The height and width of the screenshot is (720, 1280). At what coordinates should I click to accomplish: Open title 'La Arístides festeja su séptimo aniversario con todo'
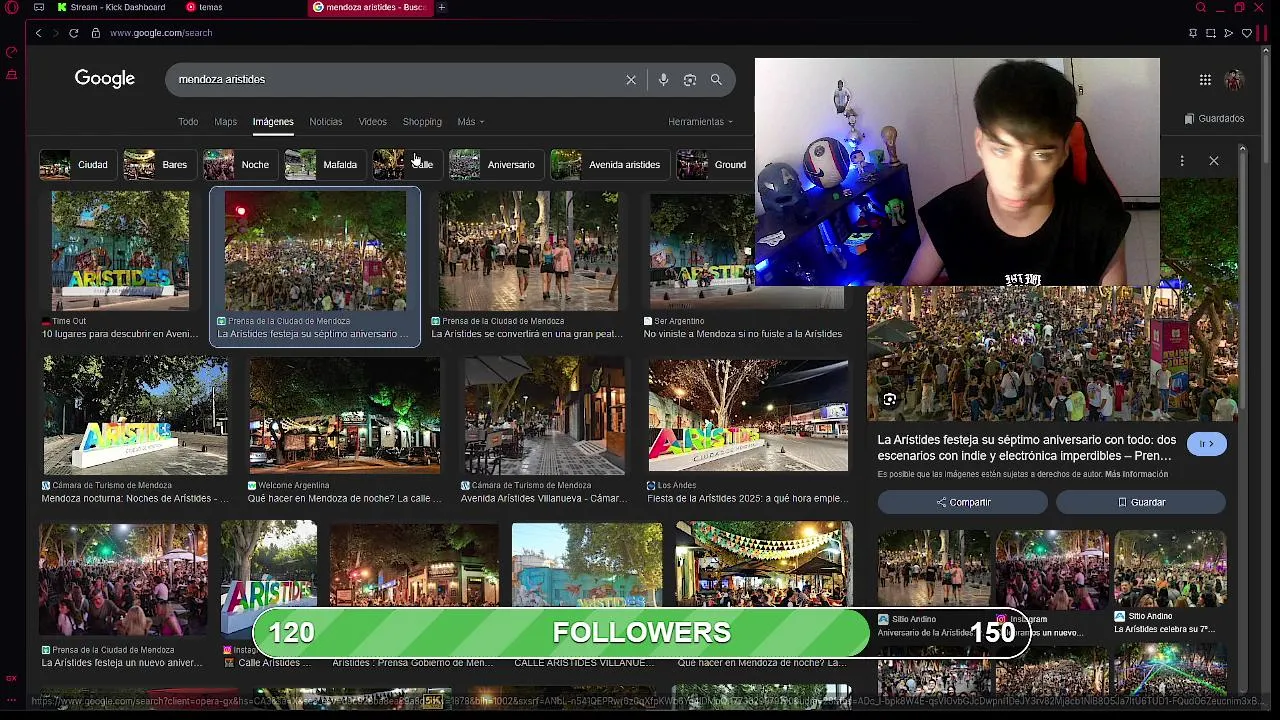click(1027, 447)
